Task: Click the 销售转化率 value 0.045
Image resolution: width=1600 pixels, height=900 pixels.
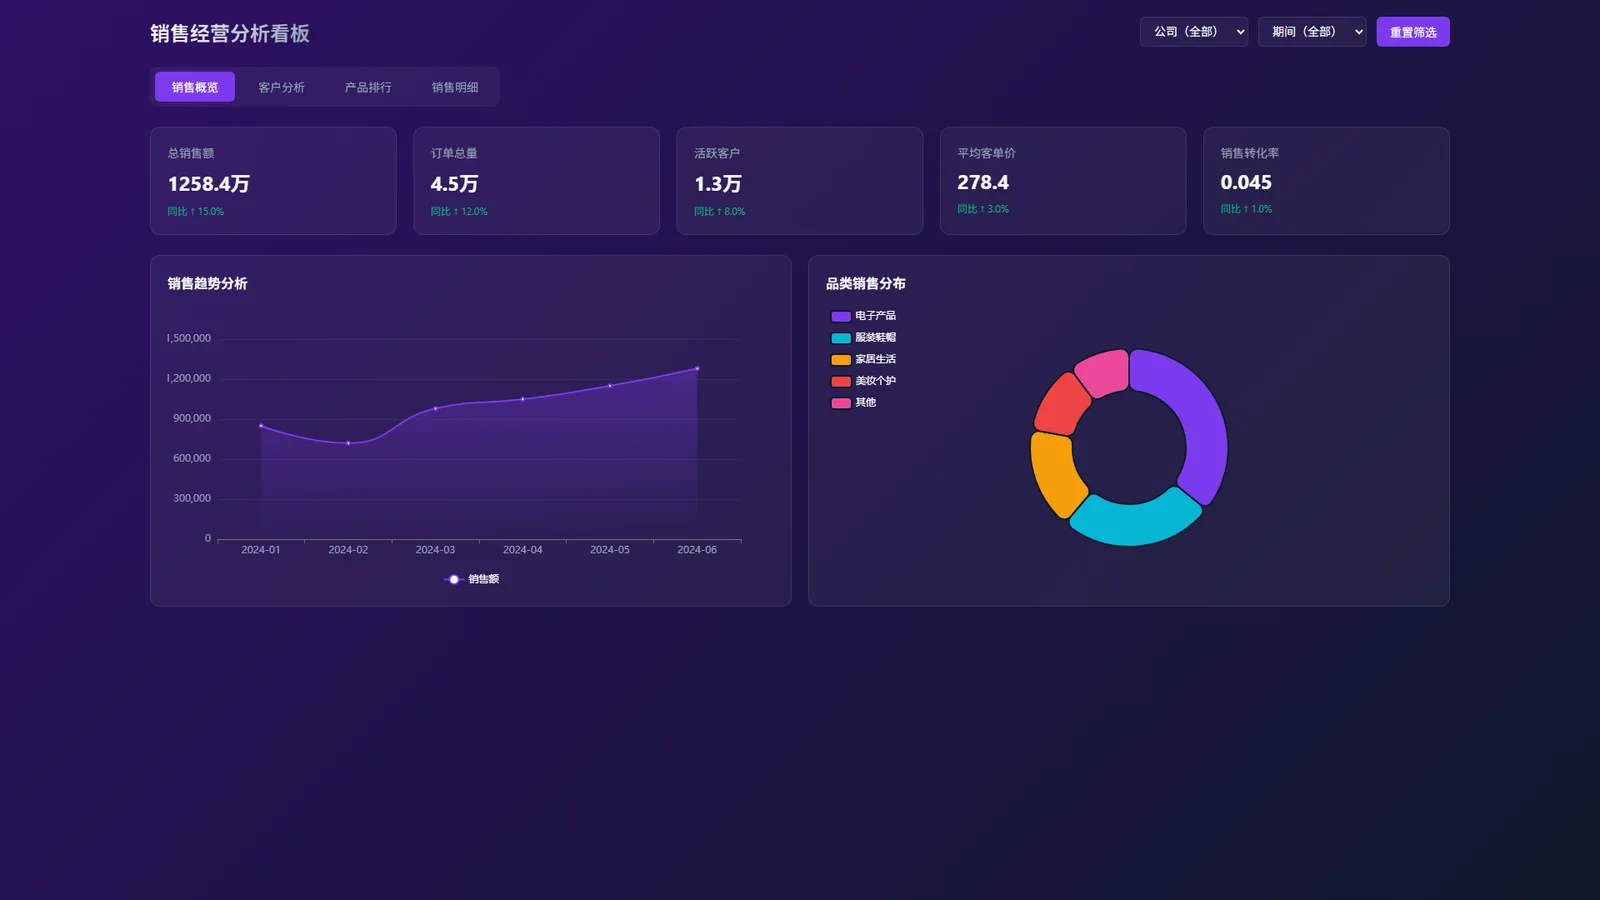Action: tap(1246, 182)
